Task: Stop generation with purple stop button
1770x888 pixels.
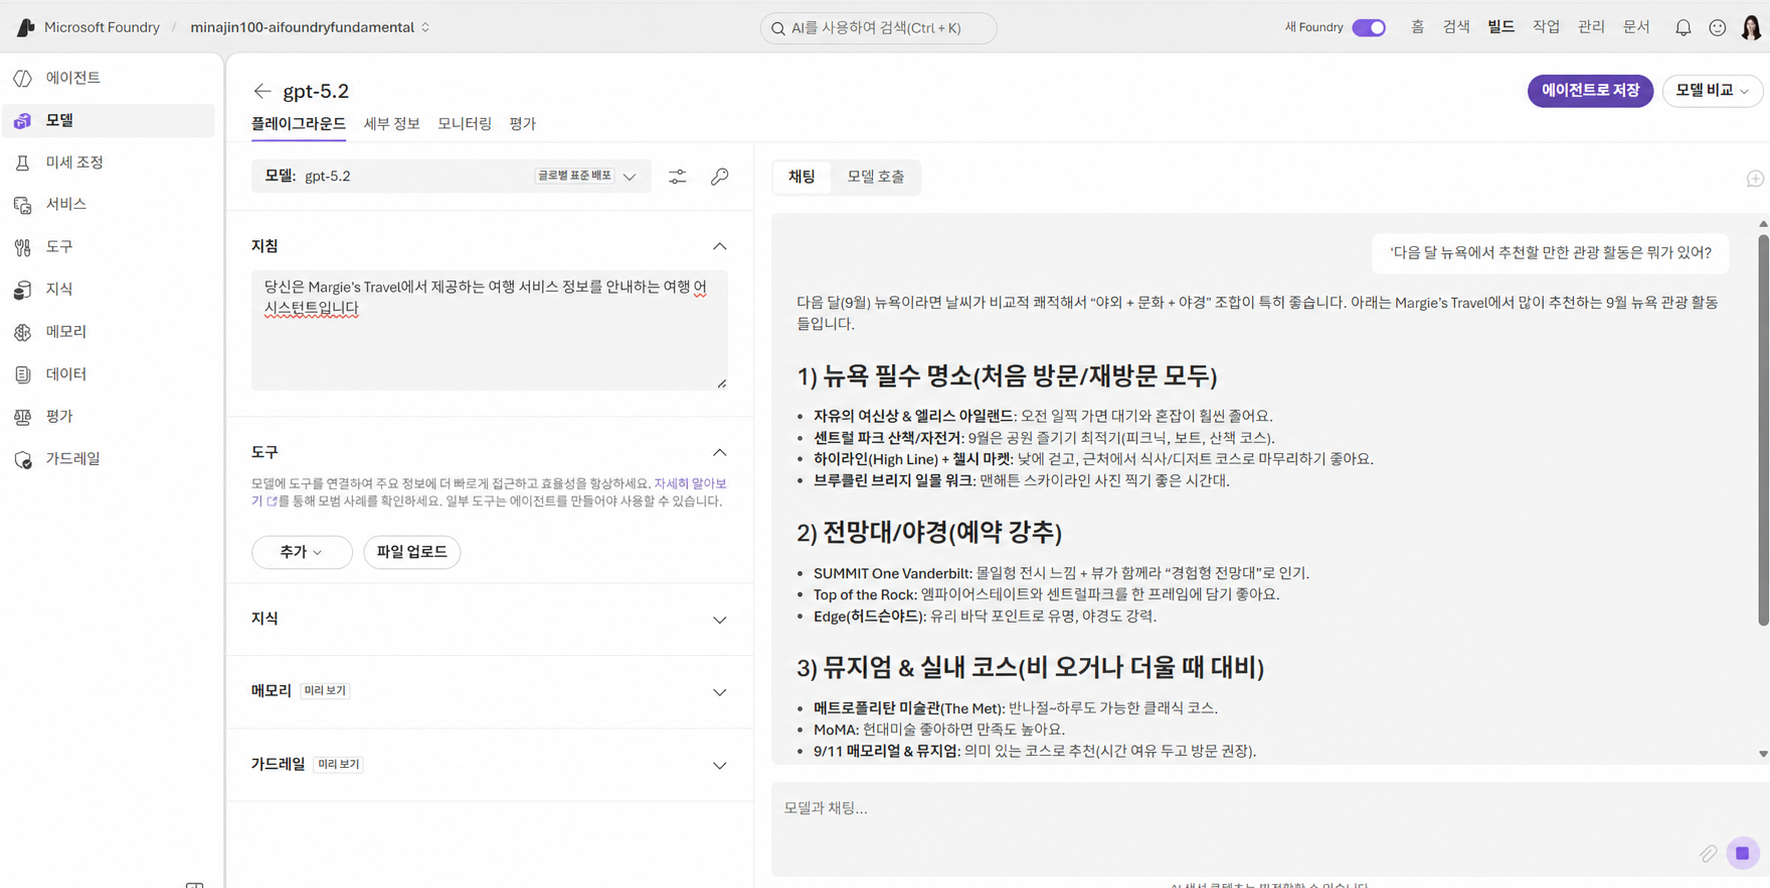Action: coord(1742,853)
